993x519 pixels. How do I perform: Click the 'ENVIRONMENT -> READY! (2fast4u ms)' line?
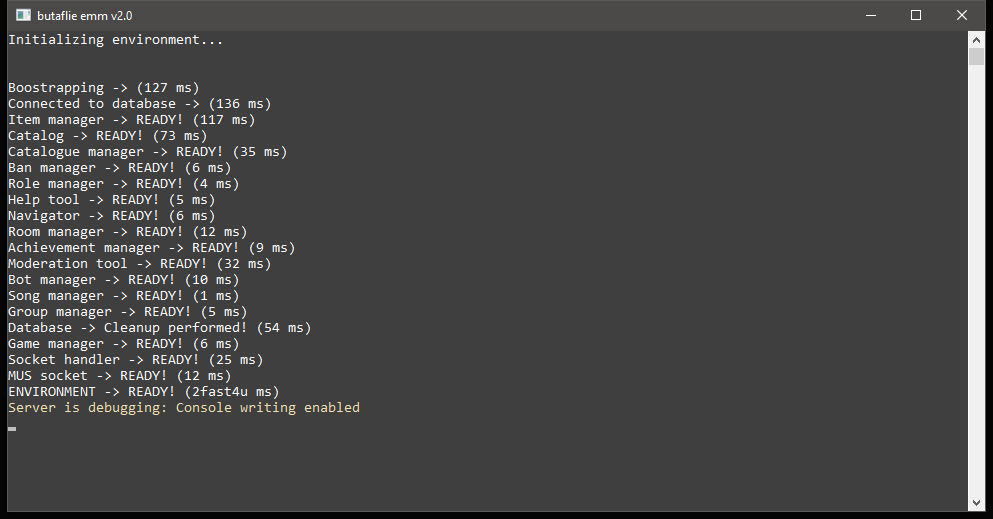tap(143, 392)
